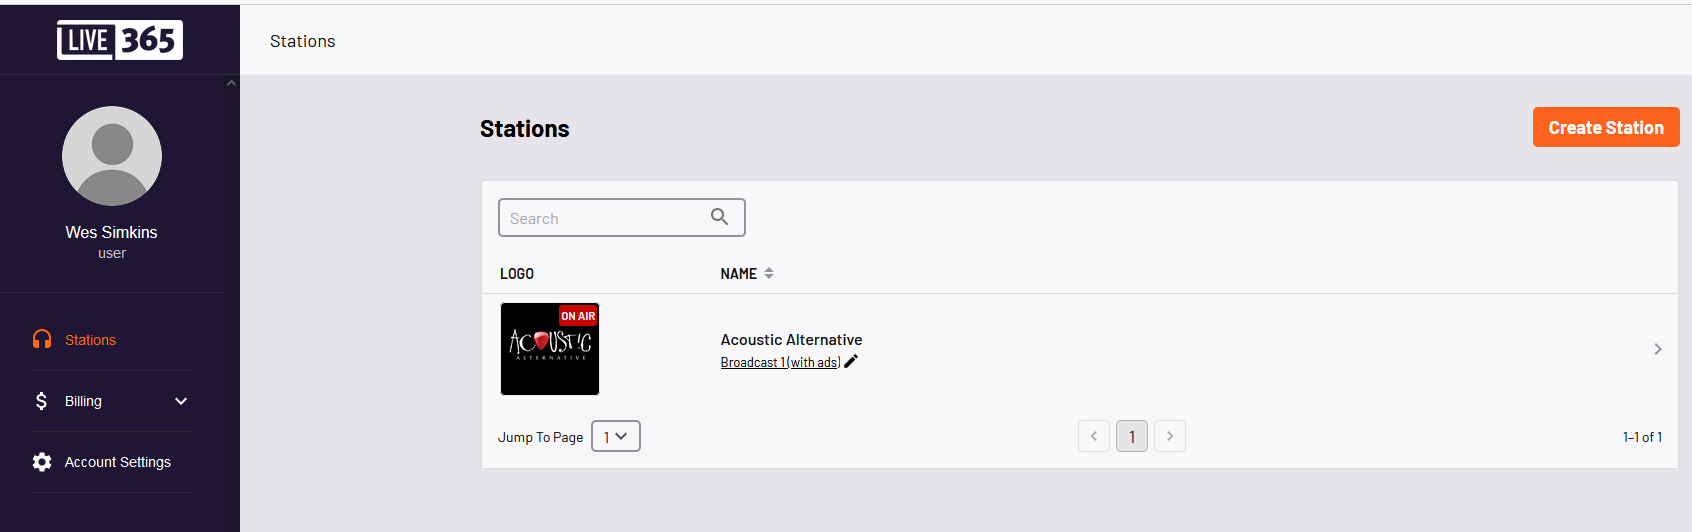Click the Live365 logo
Viewport: 1692px width, 532px height.
point(120,40)
